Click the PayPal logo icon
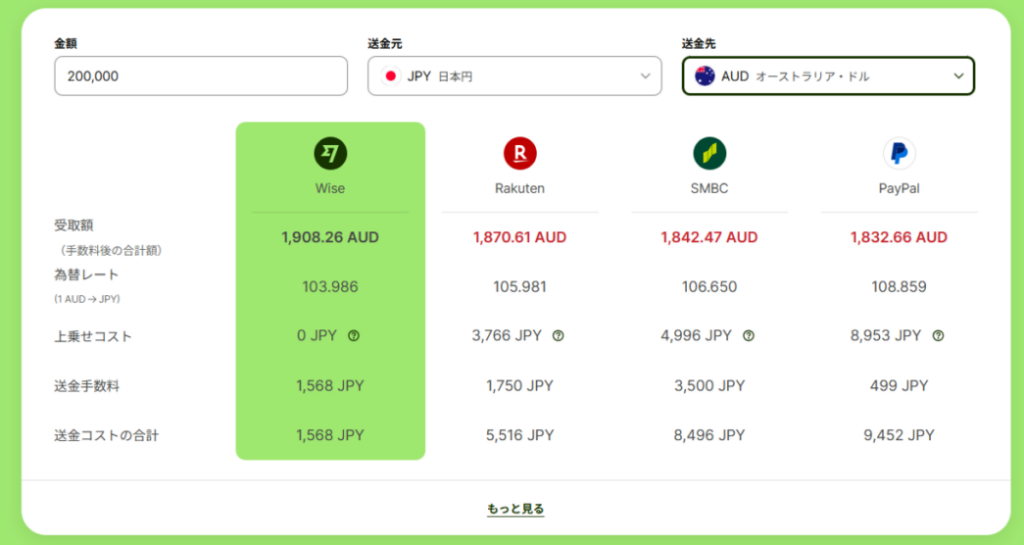Screen dimensions: 1024x545 click(x=899, y=153)
